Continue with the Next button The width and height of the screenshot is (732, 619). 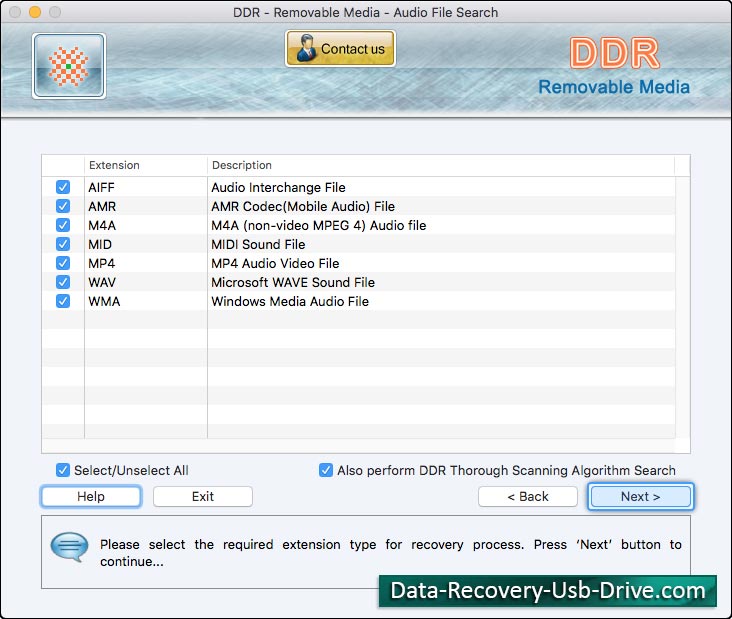tap(640, 496)
